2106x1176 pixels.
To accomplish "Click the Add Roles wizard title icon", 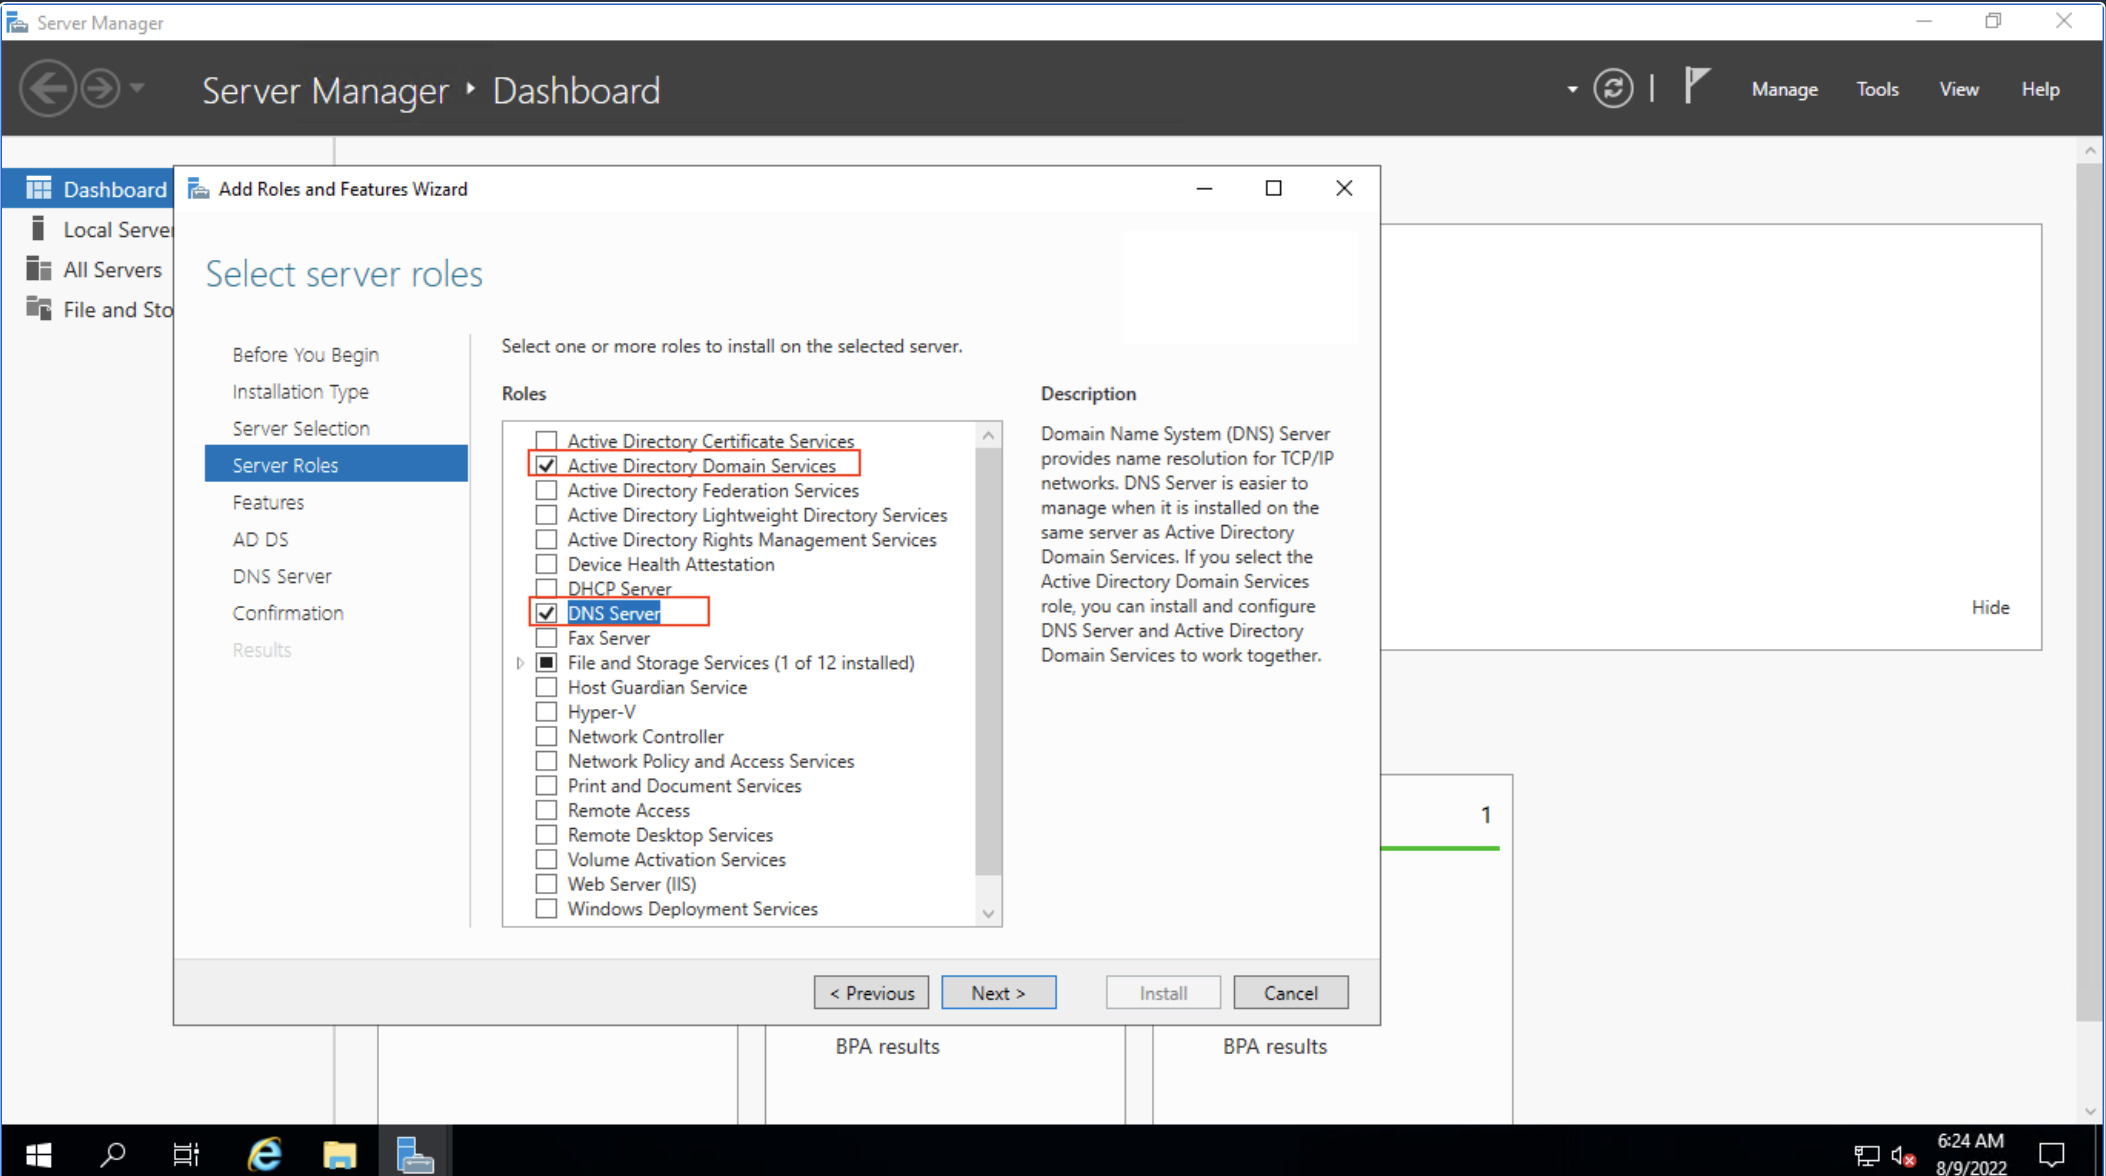I will click(199, 189).
